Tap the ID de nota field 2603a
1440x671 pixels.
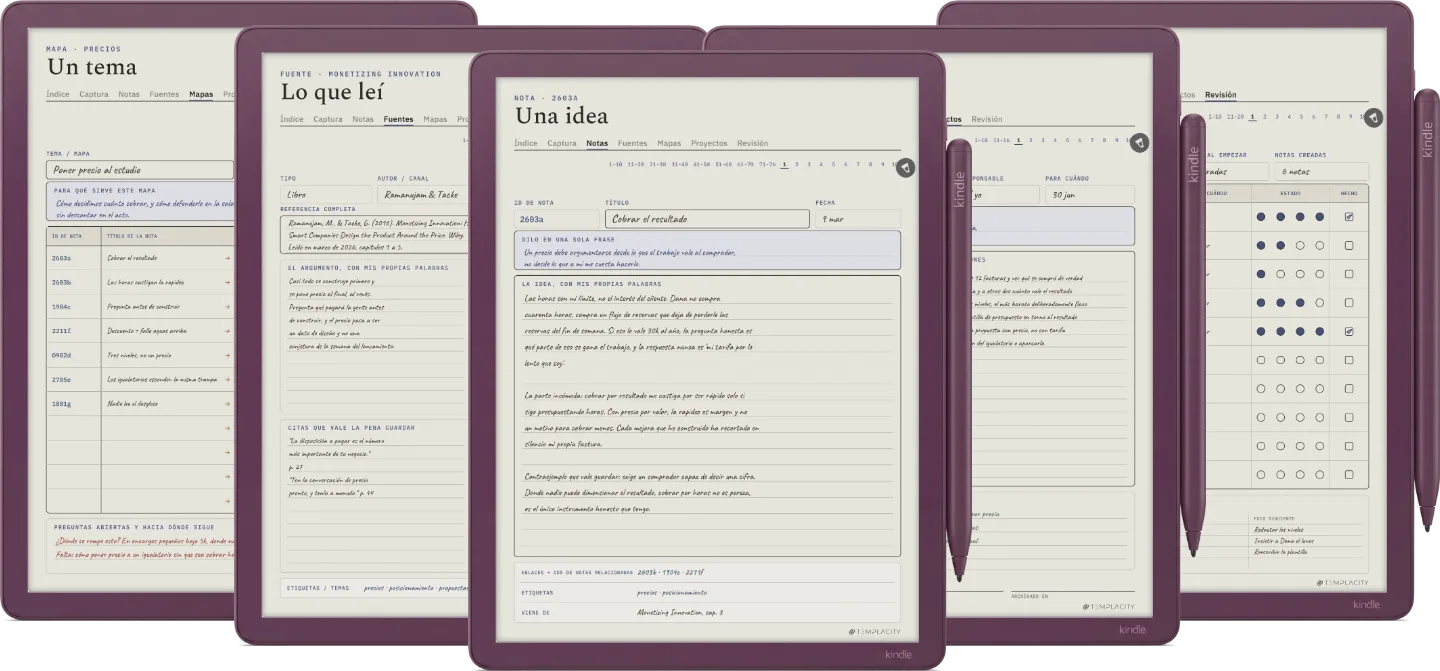tap(557, 219)
